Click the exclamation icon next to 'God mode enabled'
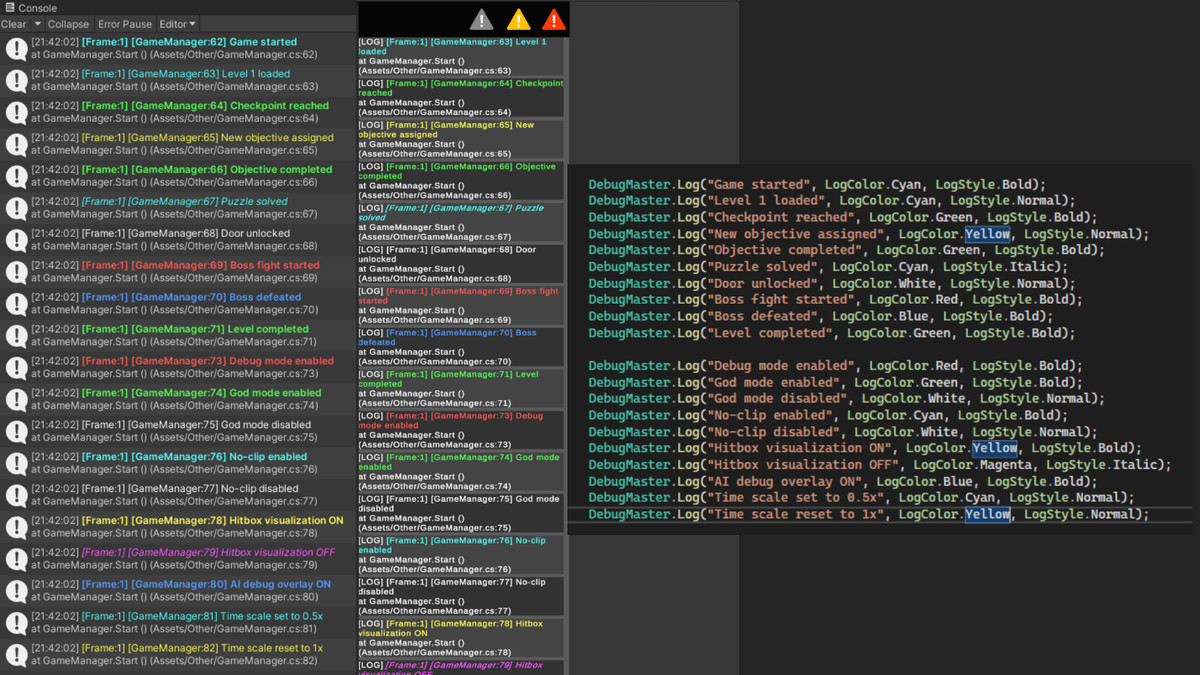Image resolution: width=1200 pixels, height=675 pixels. (16, 398)
